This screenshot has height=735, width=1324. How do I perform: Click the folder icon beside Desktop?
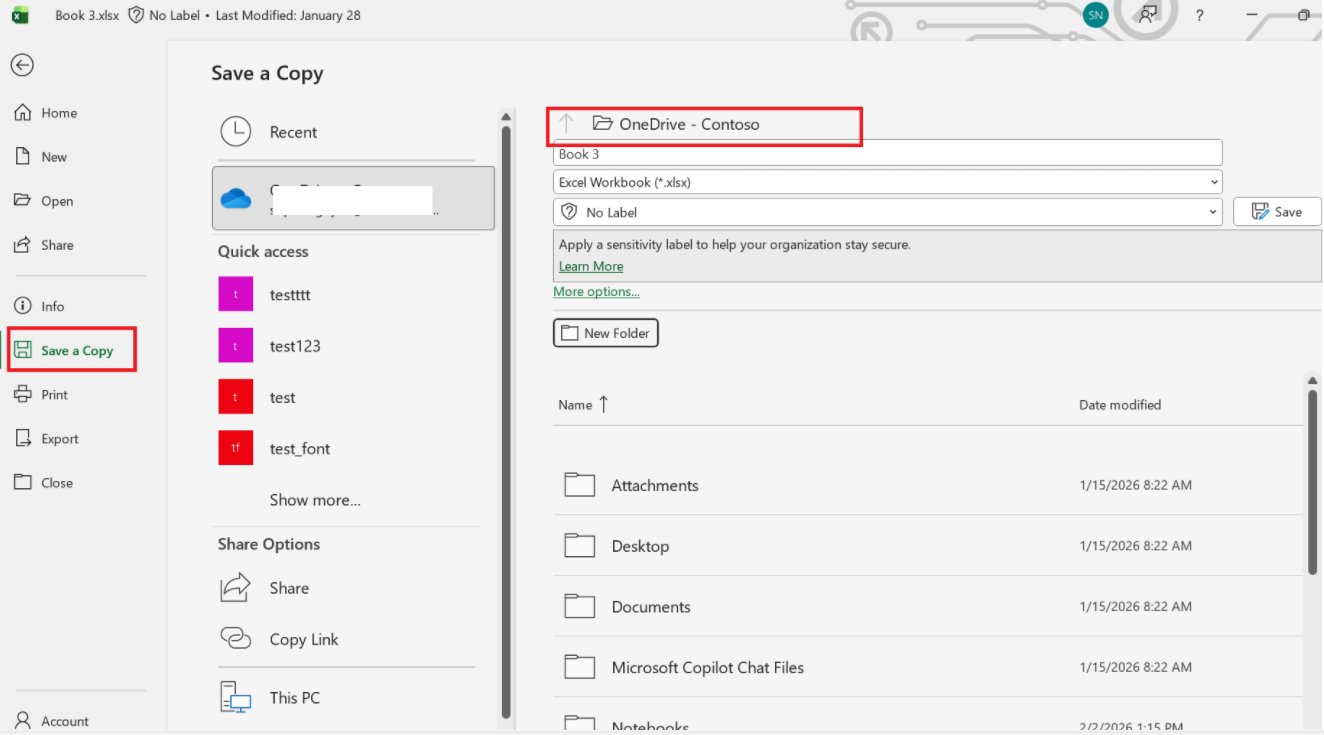click(579, 546)
